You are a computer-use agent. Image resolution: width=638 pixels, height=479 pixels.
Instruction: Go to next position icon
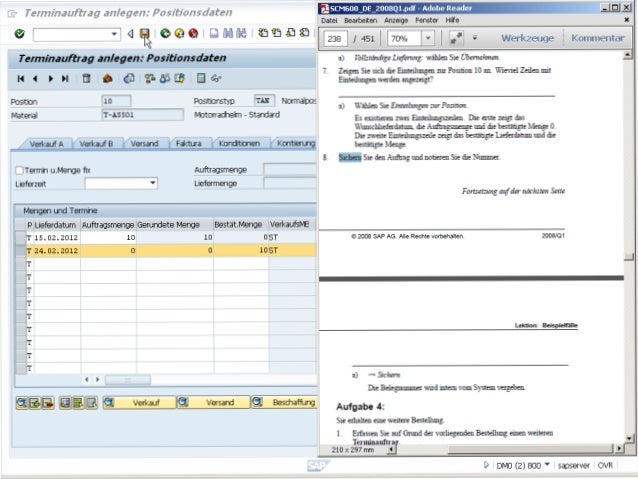[x=50, y=79]
